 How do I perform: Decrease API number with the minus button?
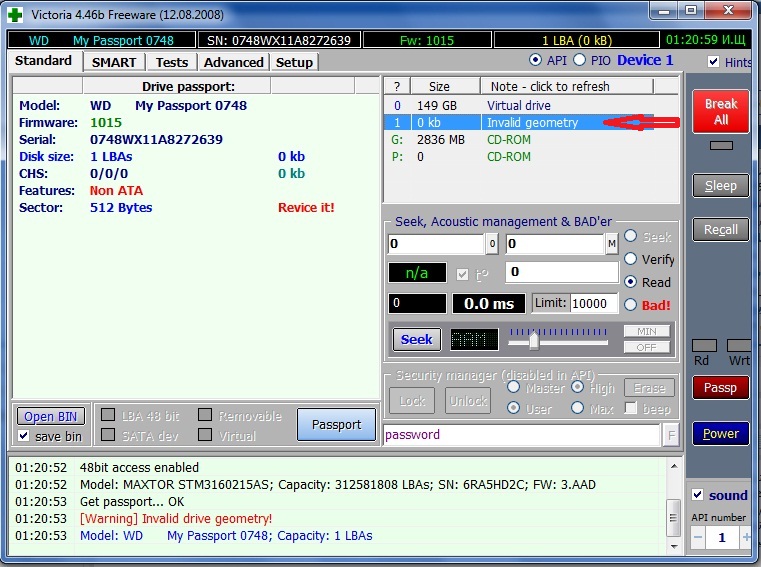698,537
